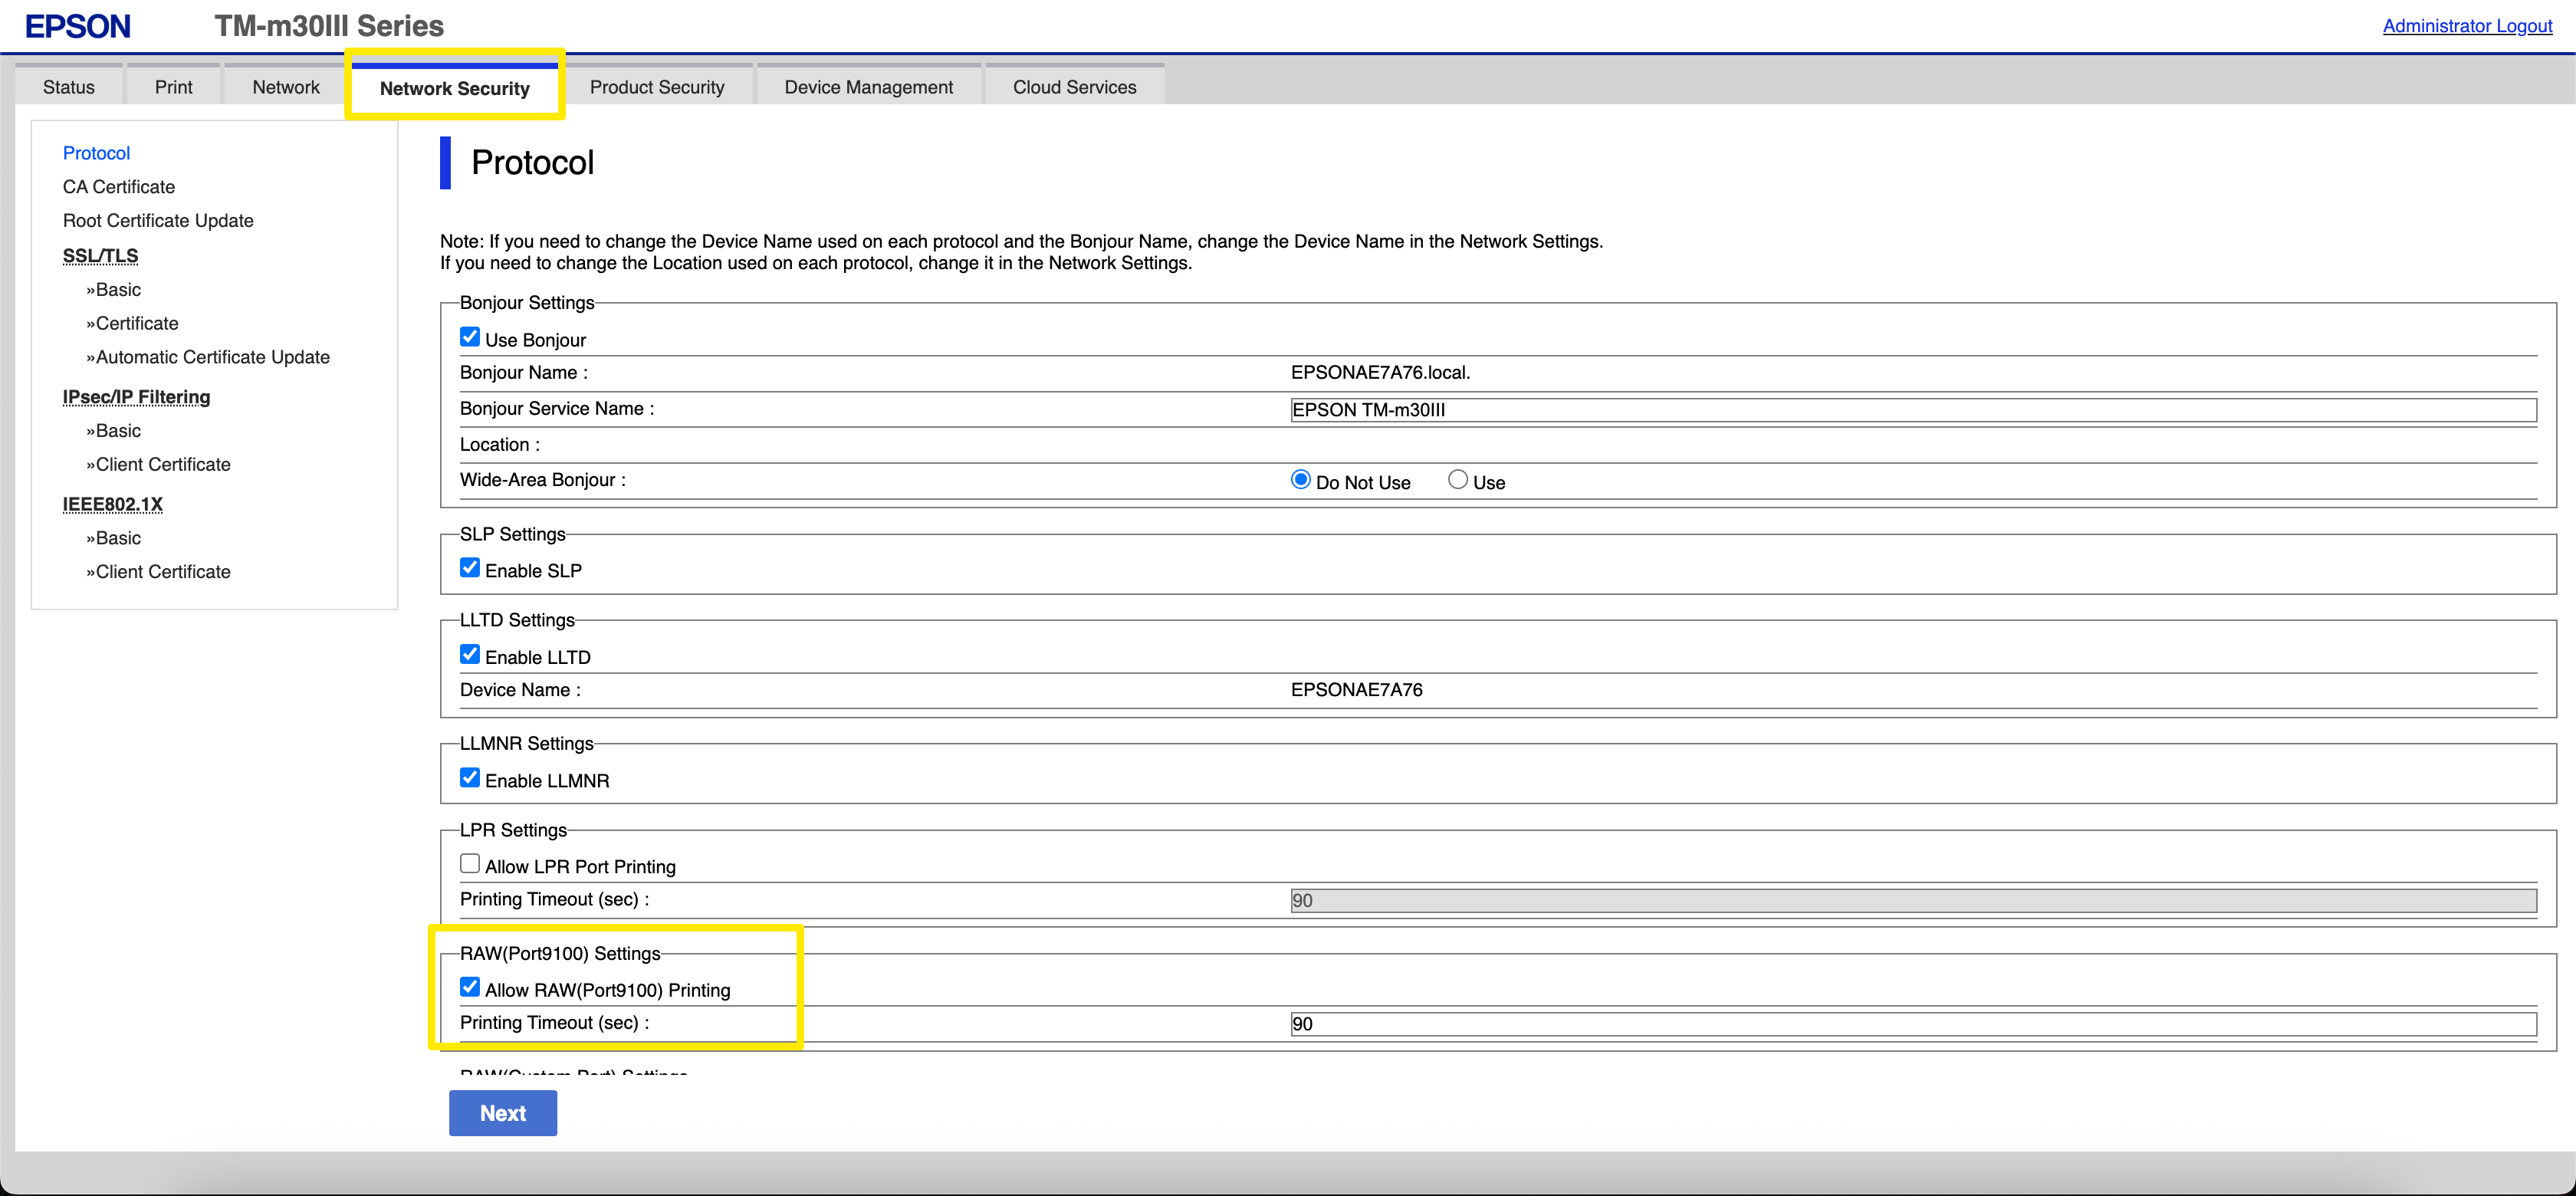The image size is (2576, 1196).
Task: Uncheck Allow RAW(Port9100) Printing
Action: pos(469,987)
